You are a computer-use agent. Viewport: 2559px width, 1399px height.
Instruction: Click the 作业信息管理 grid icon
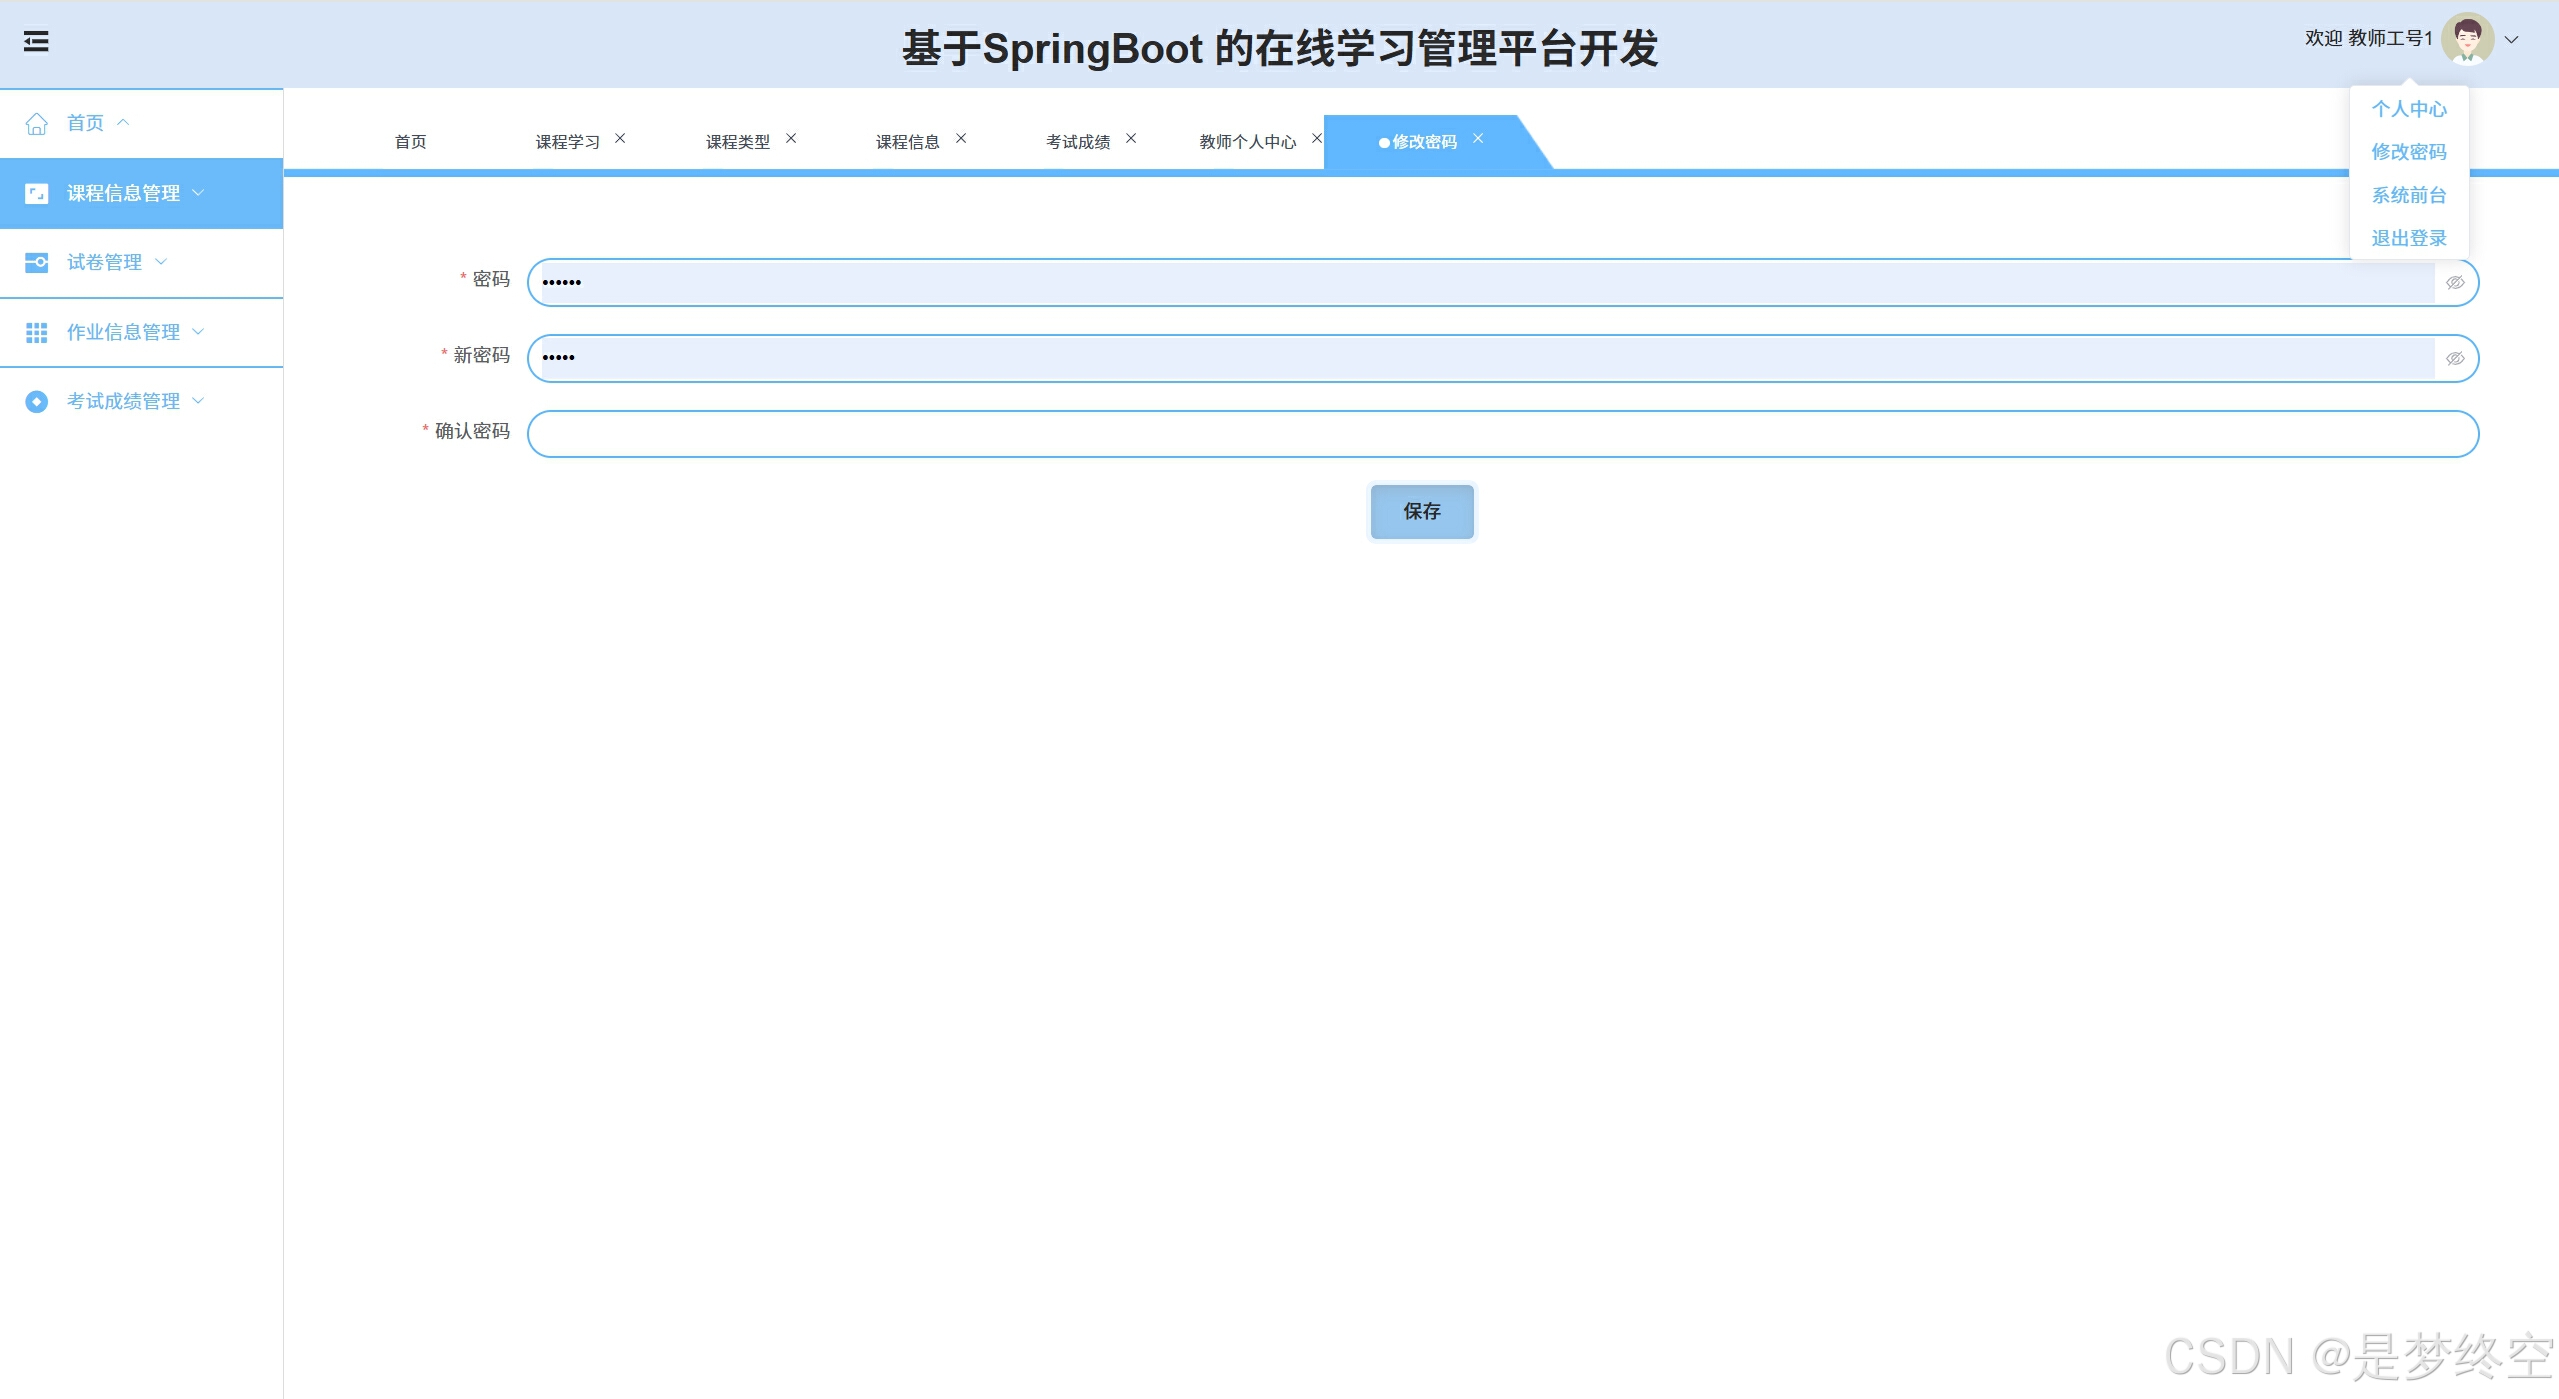pyautogui.click(x=37, y=332)
